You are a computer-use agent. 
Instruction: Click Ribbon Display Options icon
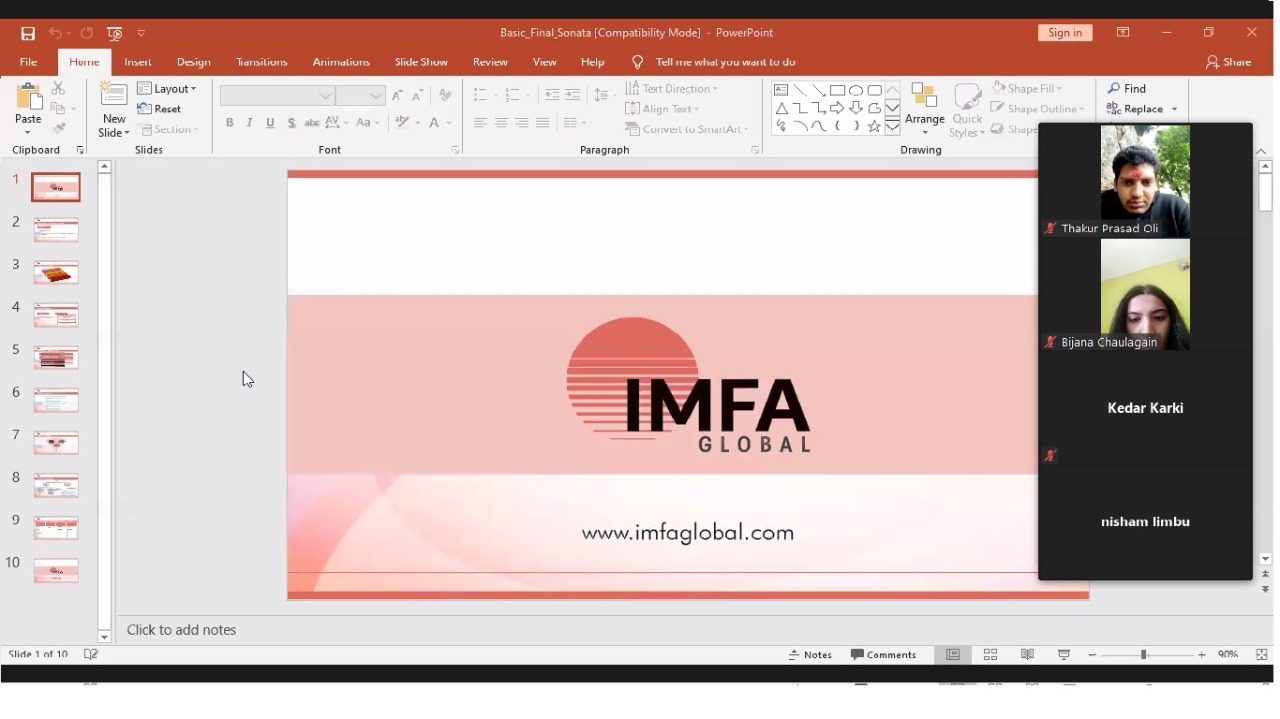[1124, 33]
